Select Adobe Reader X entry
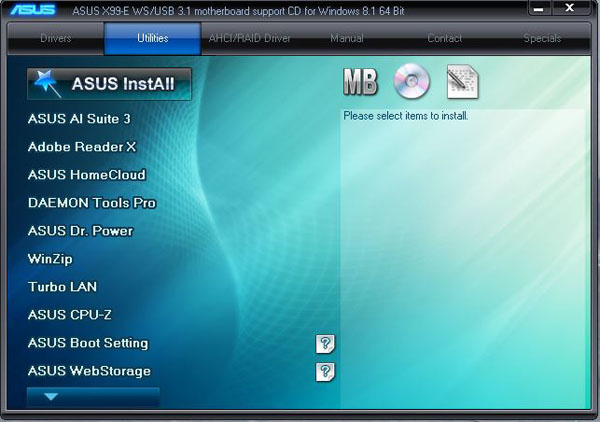This screenshot has width=600, height=422. pyautogui.click(x=82, y=147)
